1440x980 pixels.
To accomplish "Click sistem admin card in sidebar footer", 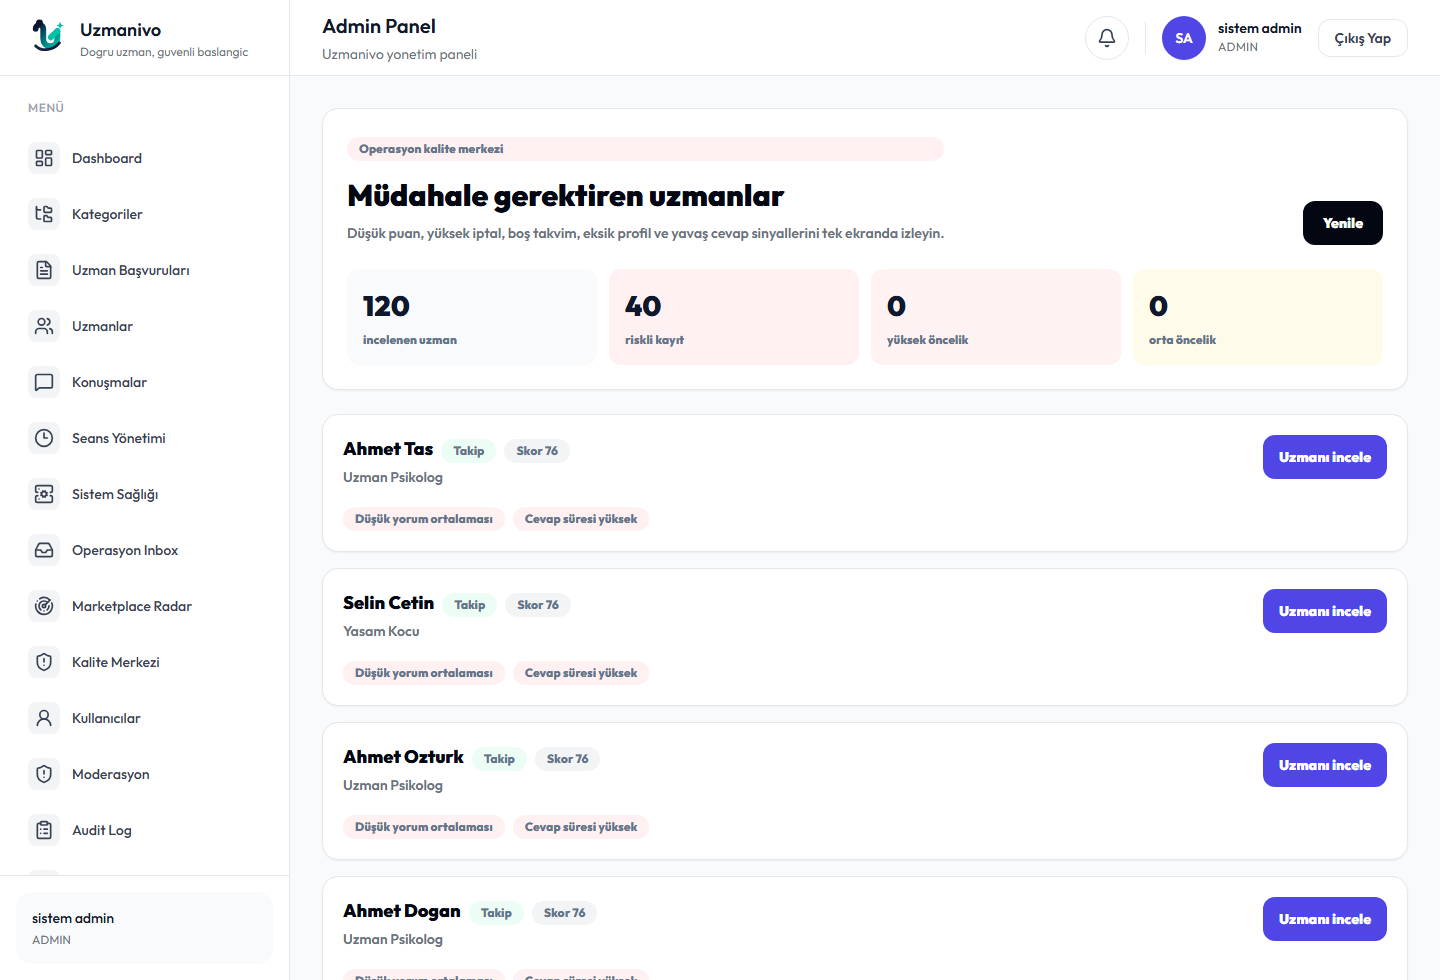I will pos(144,928).
